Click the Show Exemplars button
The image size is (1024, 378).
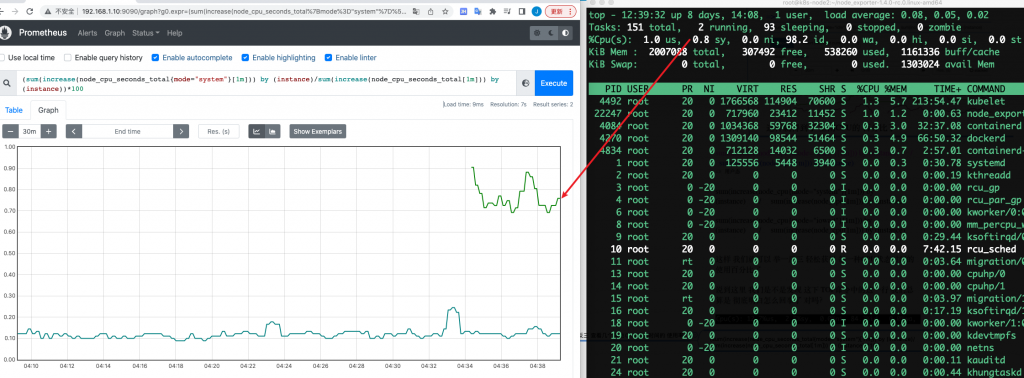[x=317, y=131]
